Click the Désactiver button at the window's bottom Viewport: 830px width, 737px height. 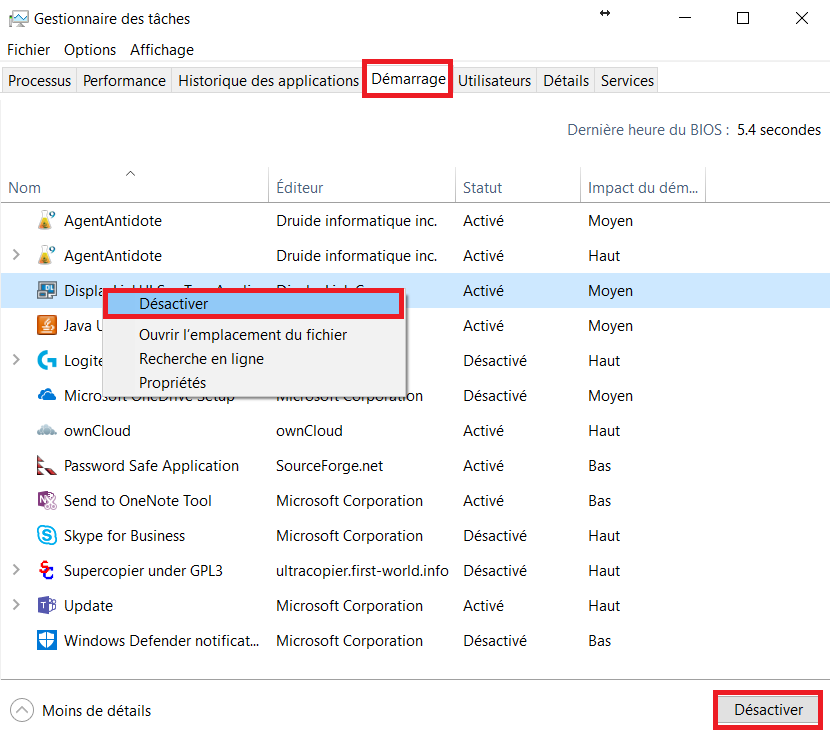tap(768, 710)
